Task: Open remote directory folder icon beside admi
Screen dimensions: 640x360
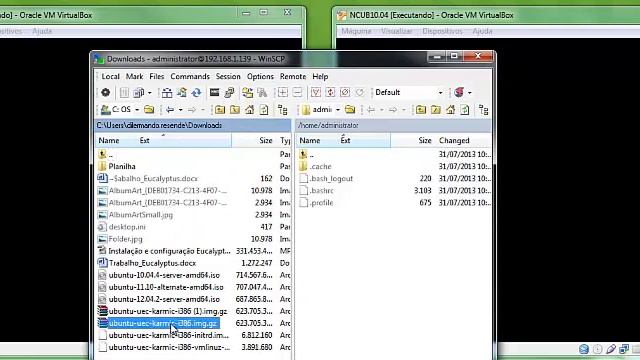Action: (x=350, y=109)
